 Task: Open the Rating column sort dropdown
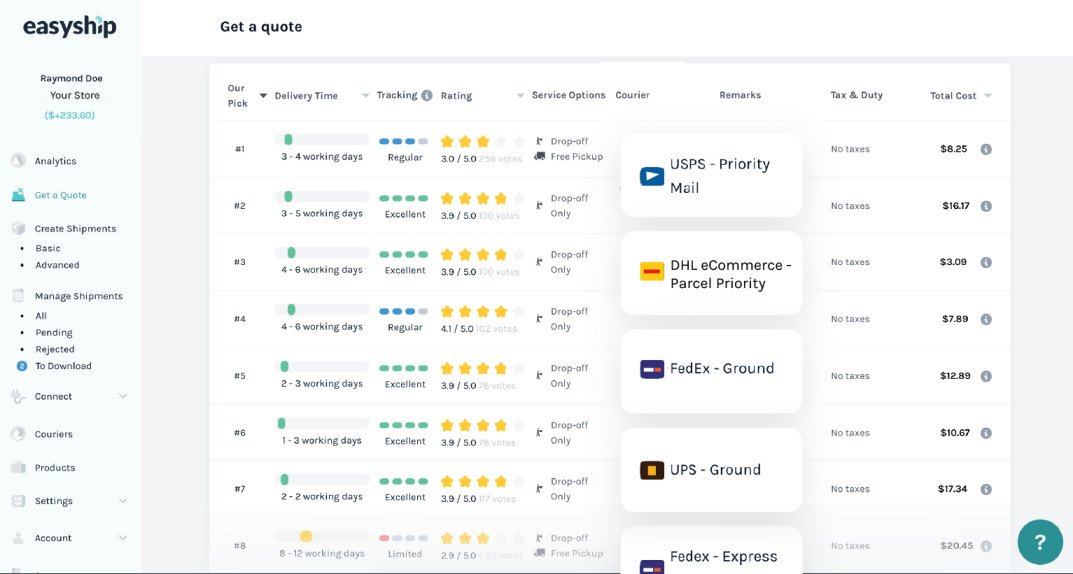520,96
